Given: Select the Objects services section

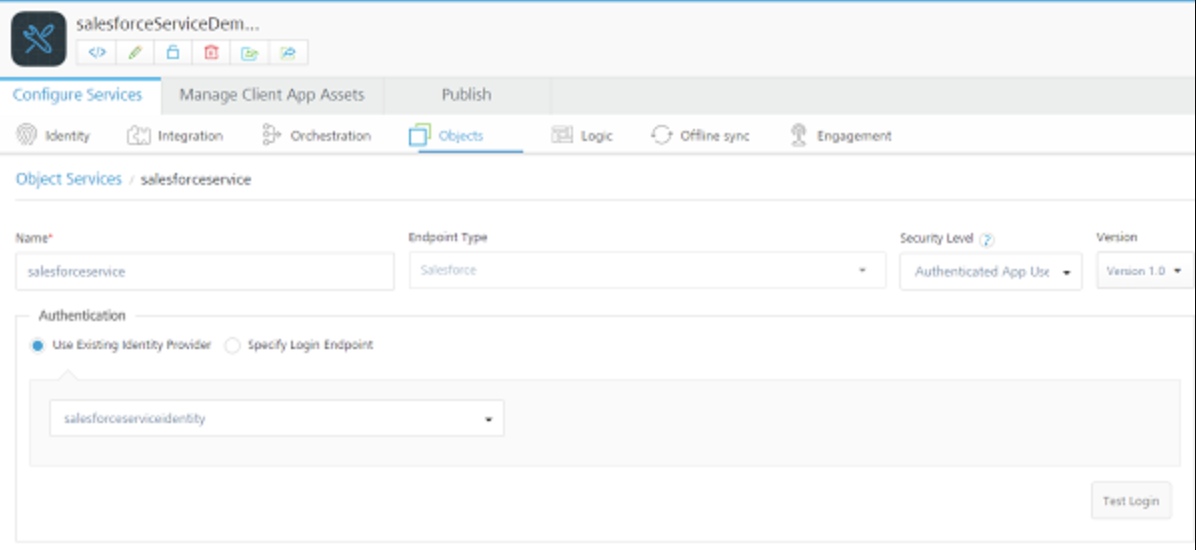Looking at the screenshot, I should pyautogui.click(x=447, y=136).
